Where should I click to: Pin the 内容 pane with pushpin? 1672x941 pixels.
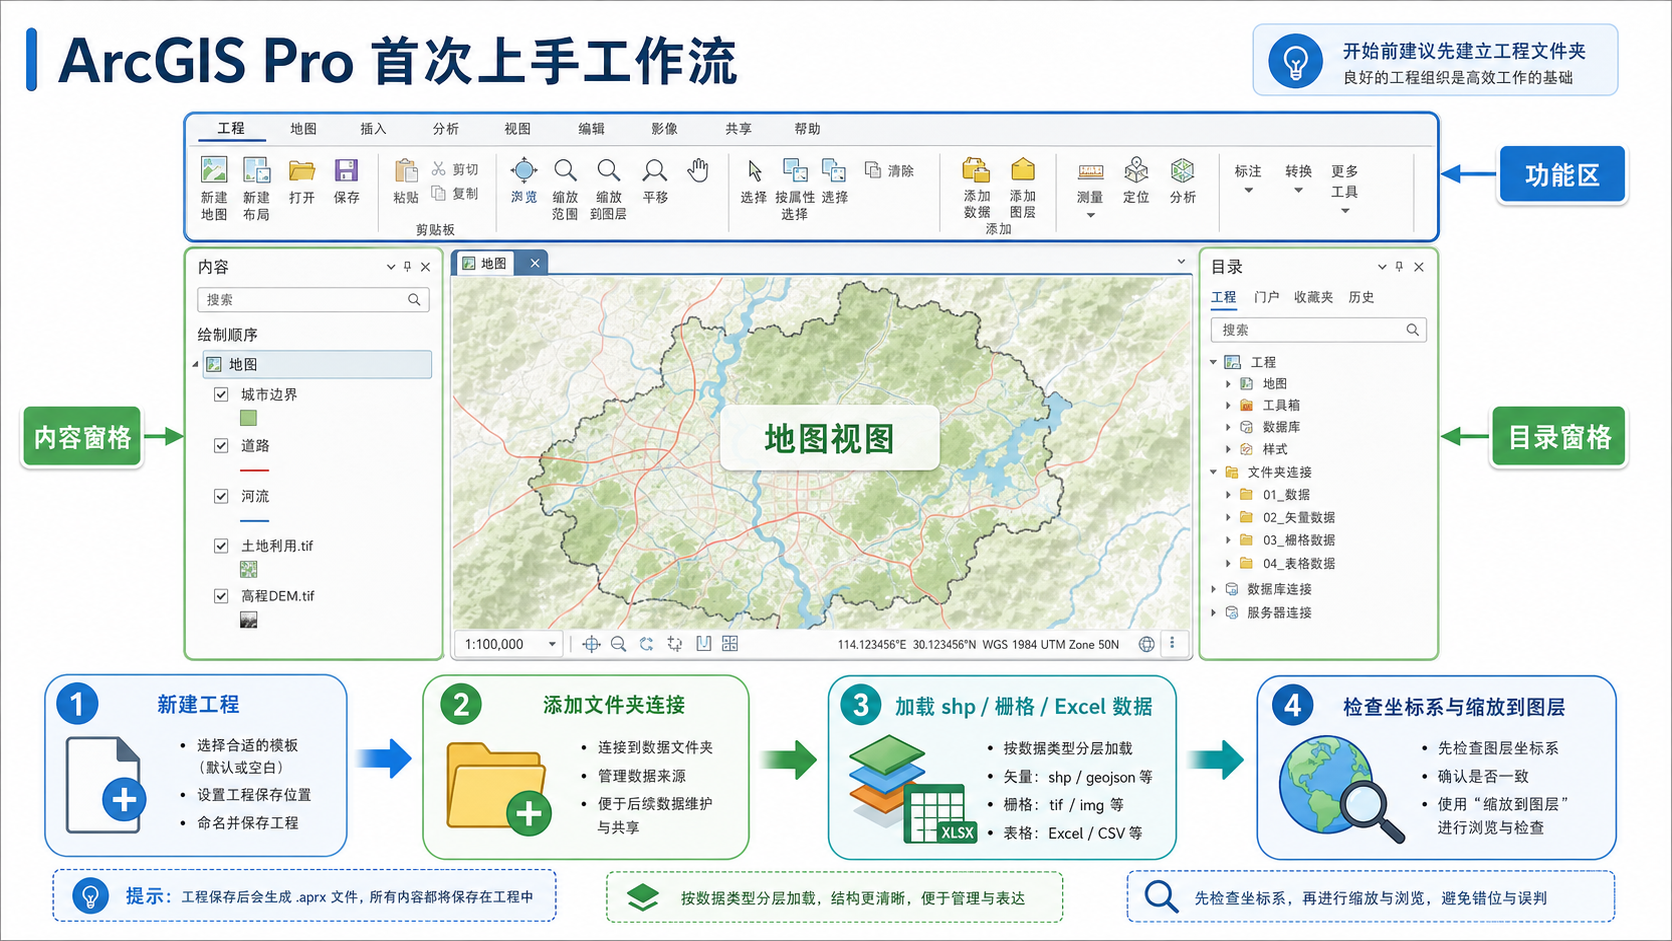tap(407, 267)
